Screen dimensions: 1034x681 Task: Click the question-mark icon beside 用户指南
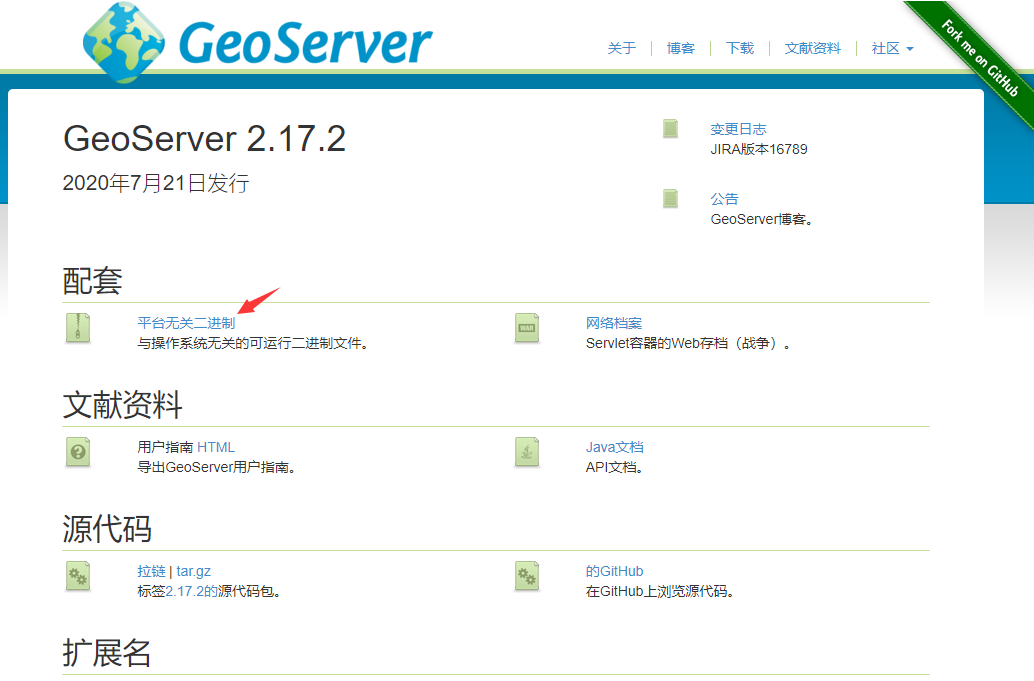pos(78,452)
